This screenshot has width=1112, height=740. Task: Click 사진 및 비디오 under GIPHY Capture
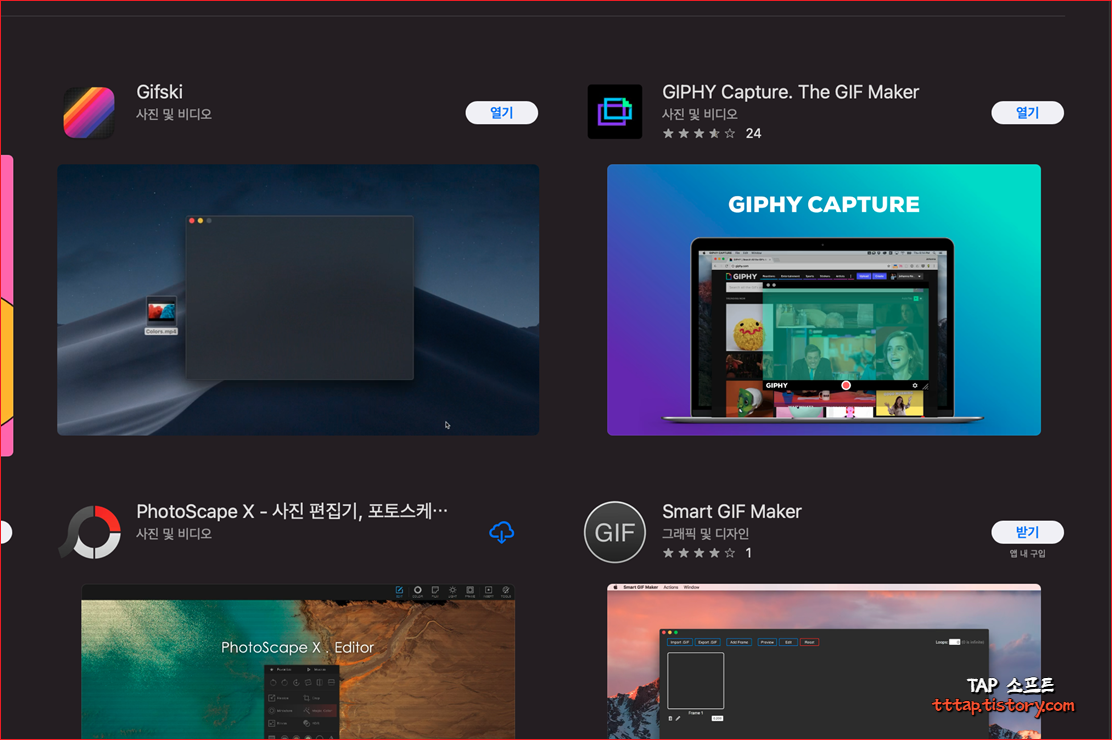[699, 114]
